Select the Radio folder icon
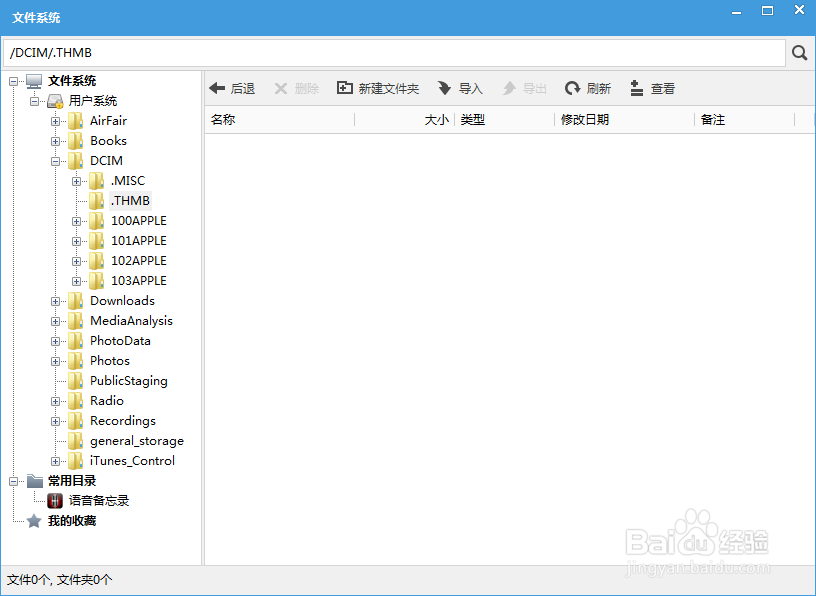Screen dimensions: 816x596 tap(75, 401)
